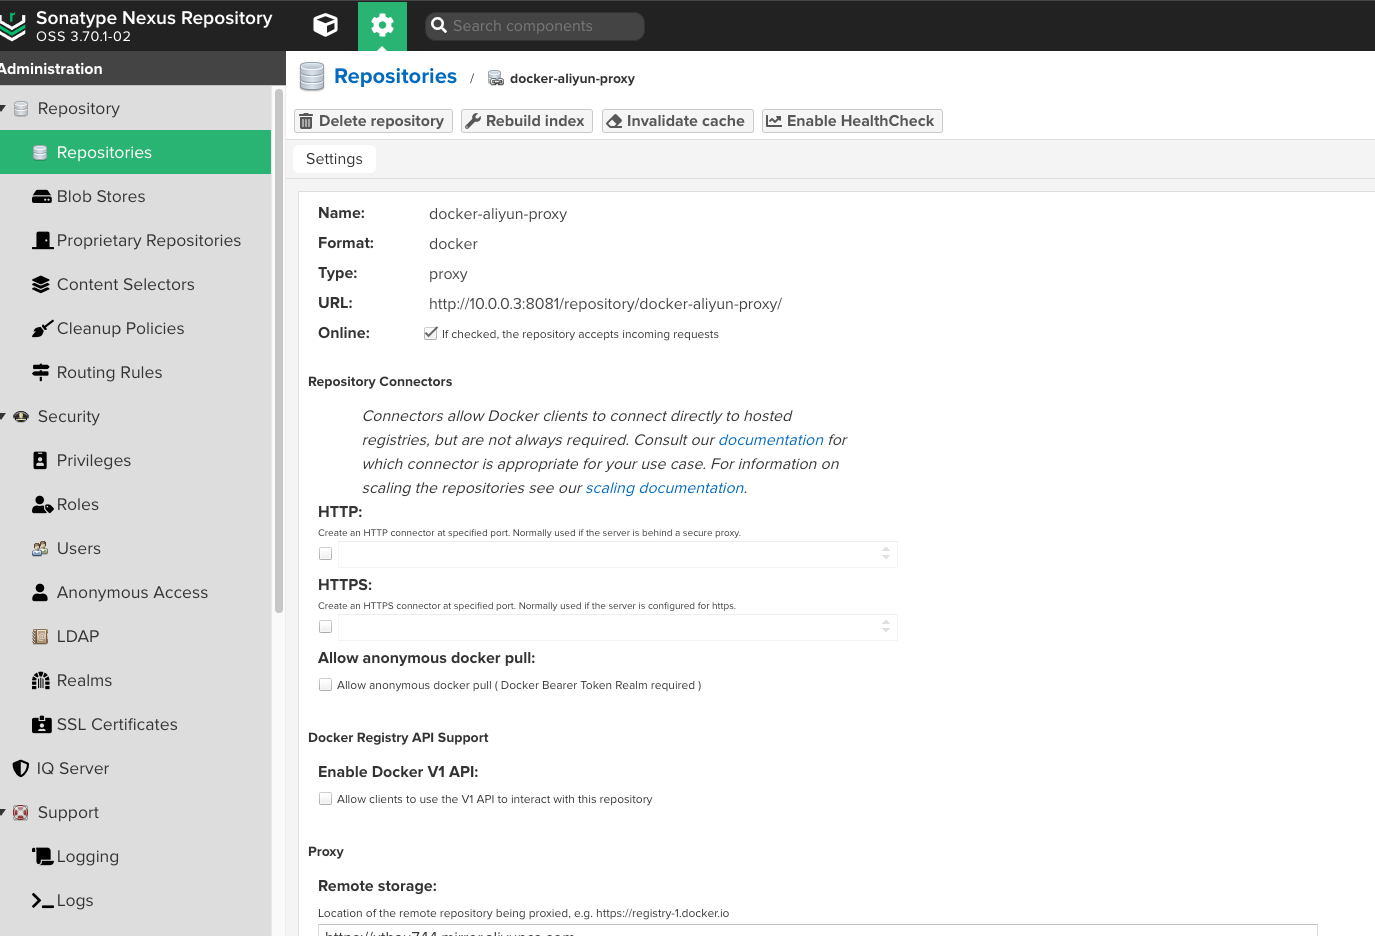The image size is (1375, 936).
Task: Click the Repositories breadcrumb link
Action: pos(395,76)
